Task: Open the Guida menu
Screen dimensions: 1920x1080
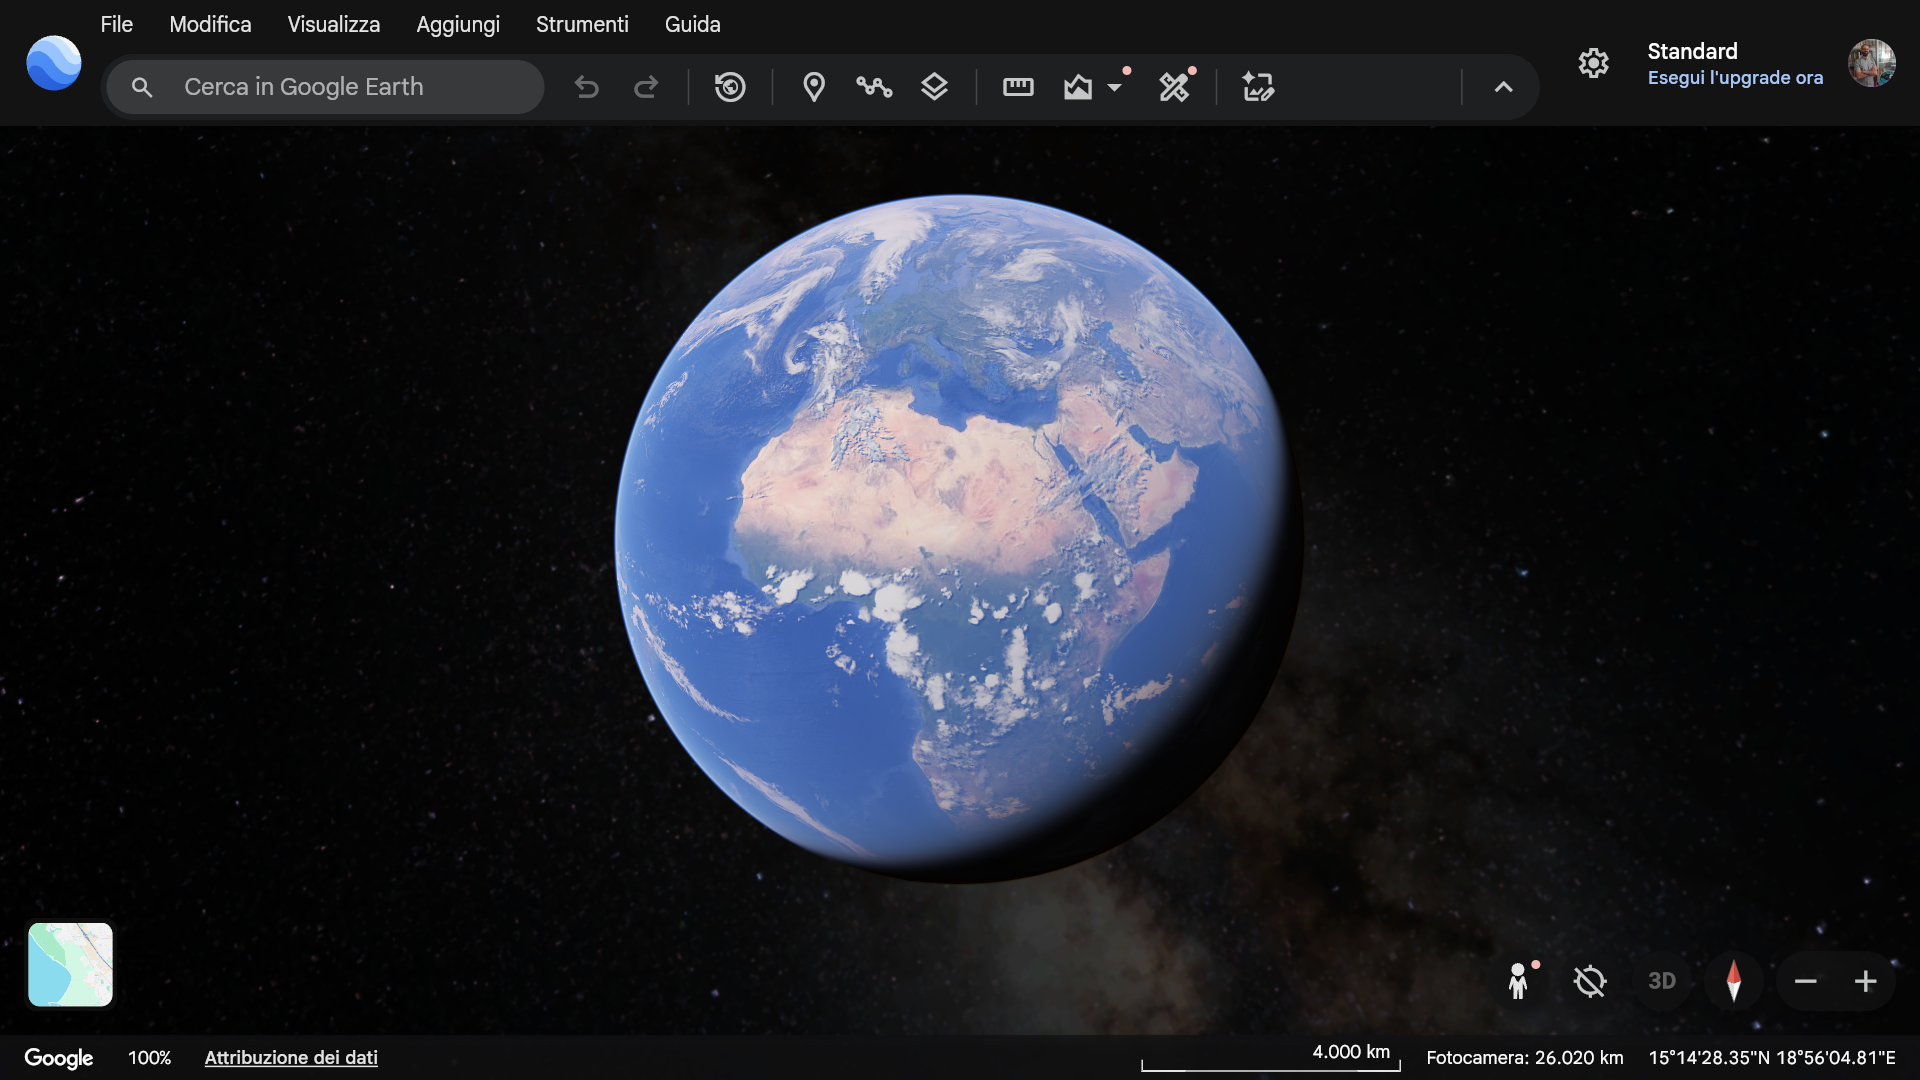Action: tap(693, 24)
